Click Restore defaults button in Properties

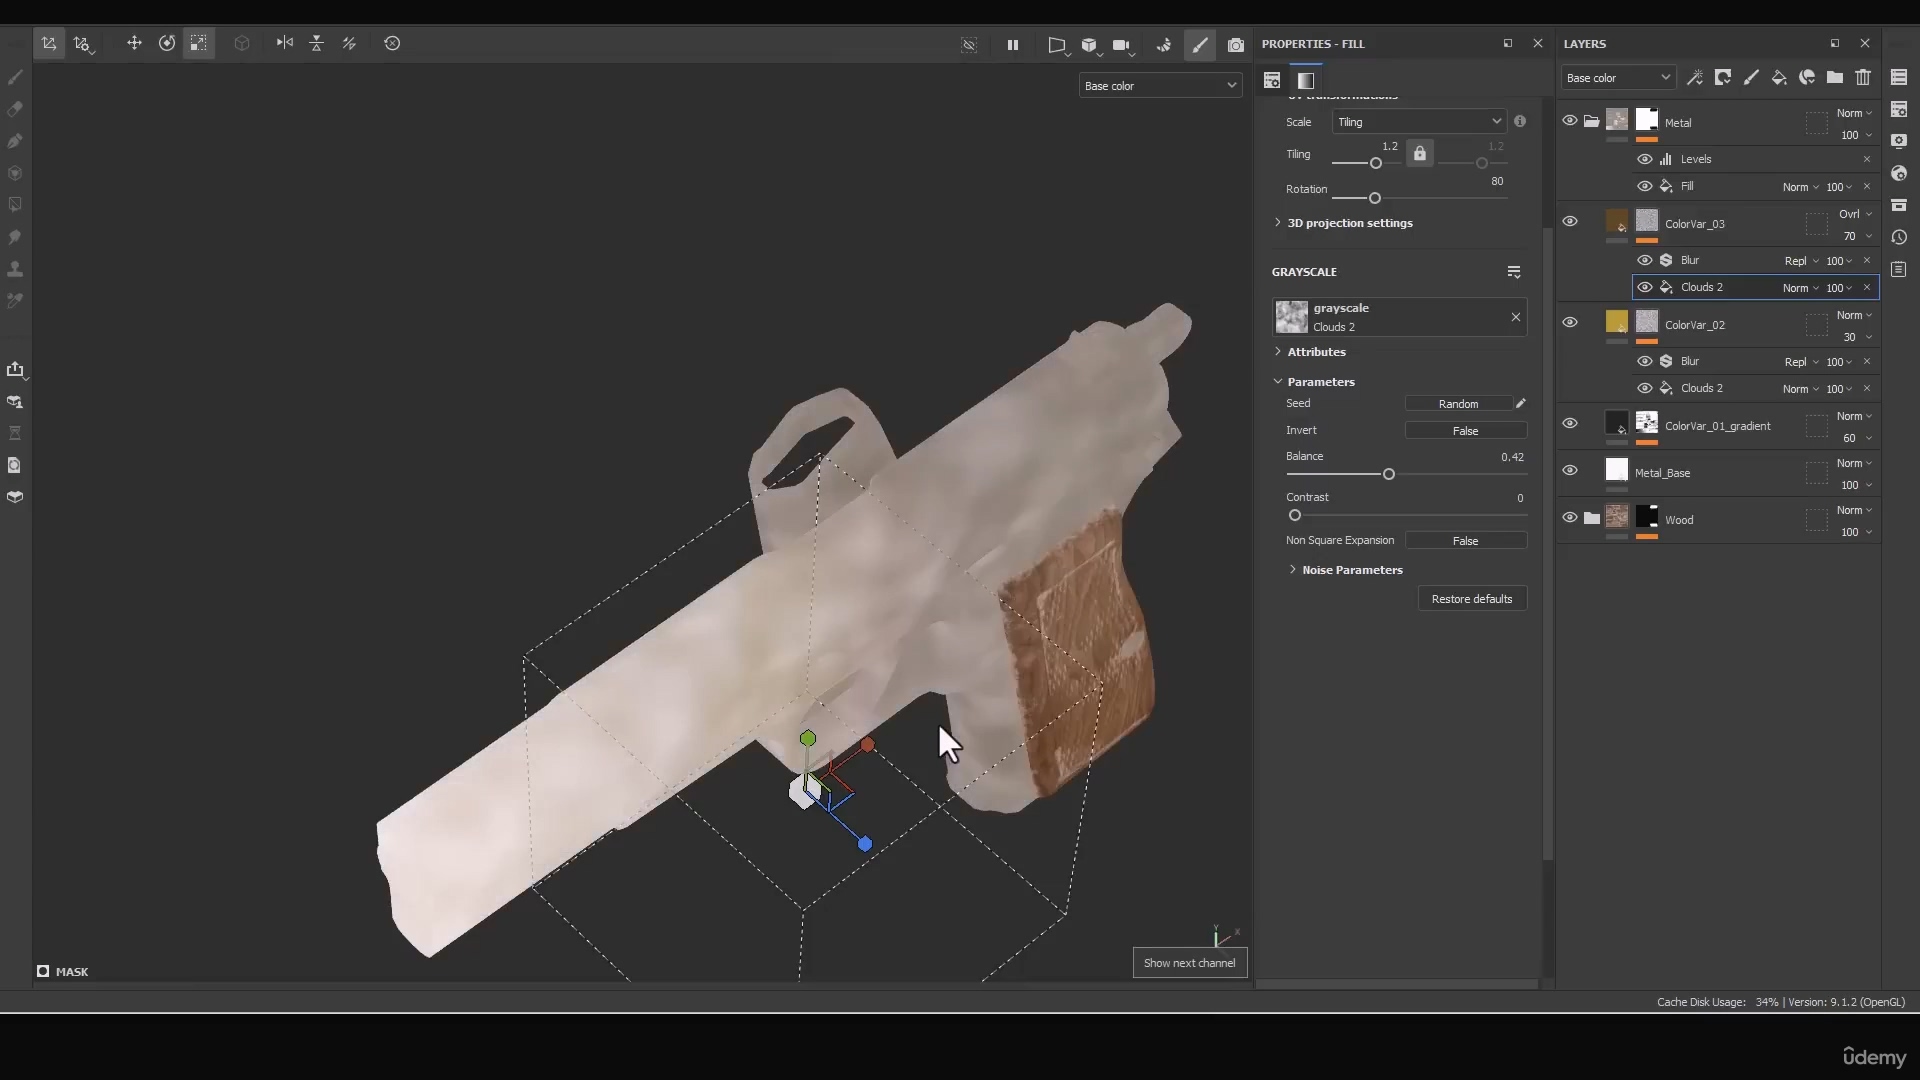click(1470, 597)
